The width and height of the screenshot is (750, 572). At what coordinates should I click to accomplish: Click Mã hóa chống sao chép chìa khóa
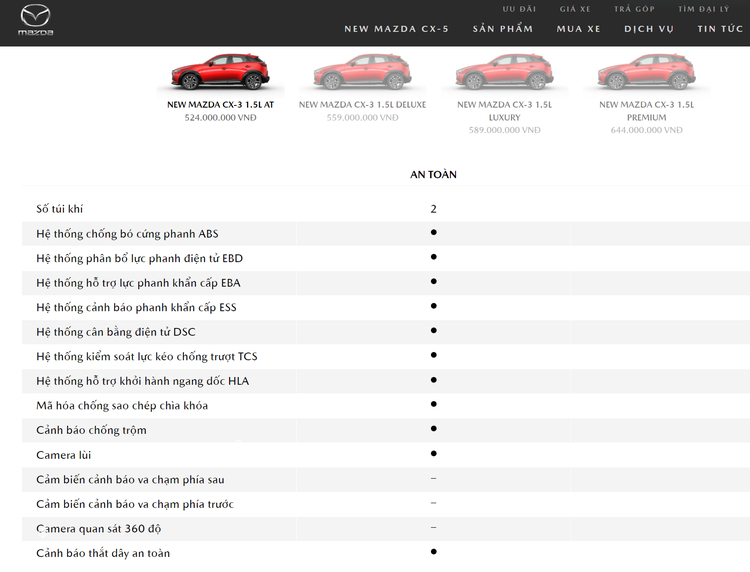[x=122, y=406]
